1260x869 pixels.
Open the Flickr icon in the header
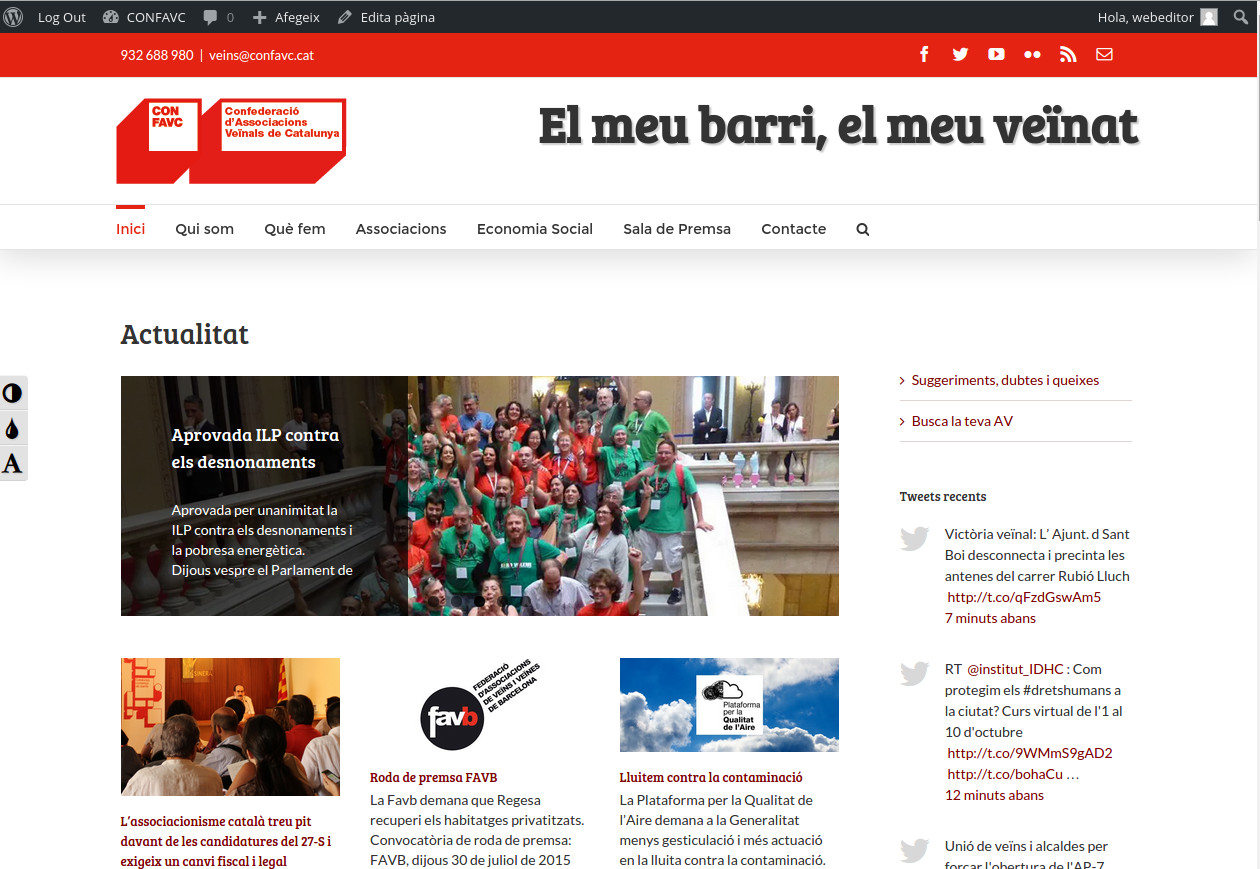pos(1032,55)
